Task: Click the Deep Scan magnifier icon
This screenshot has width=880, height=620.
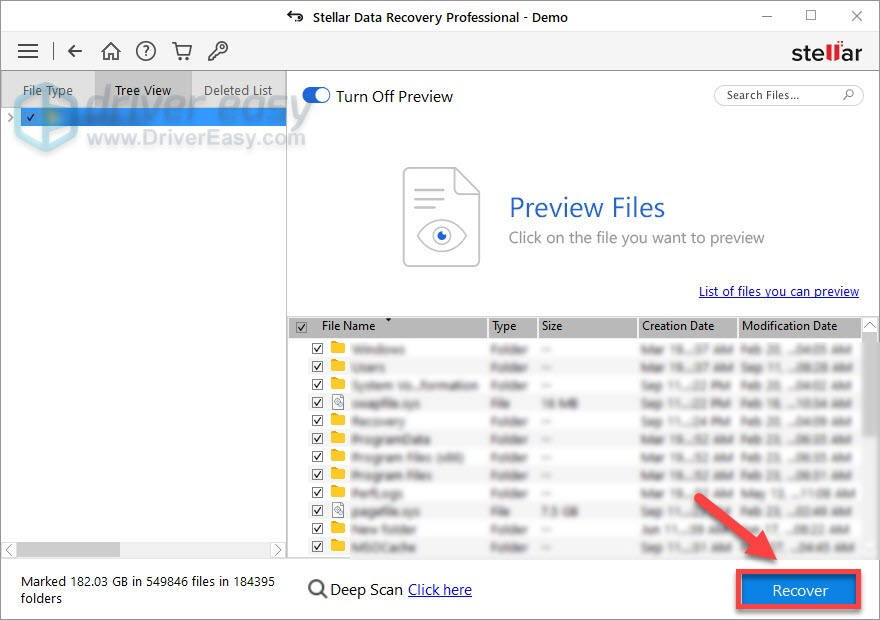Action: (x=317, y=589)
